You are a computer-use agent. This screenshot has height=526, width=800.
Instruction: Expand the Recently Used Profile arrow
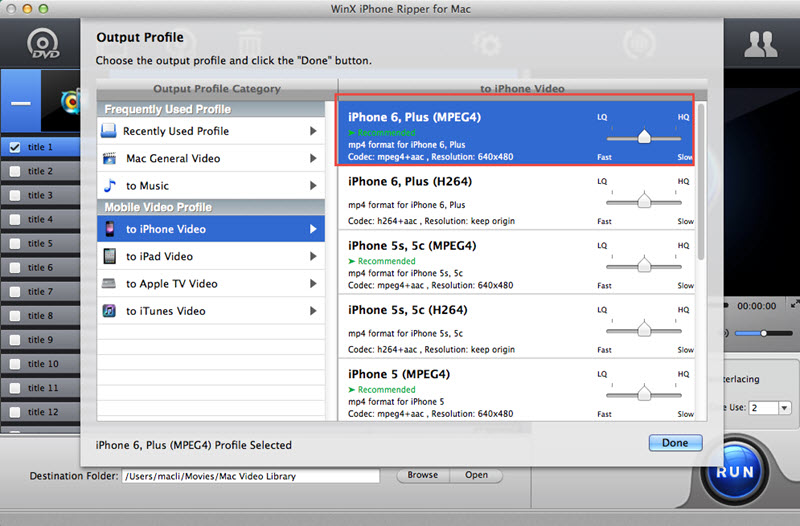[x=313, y=131]
